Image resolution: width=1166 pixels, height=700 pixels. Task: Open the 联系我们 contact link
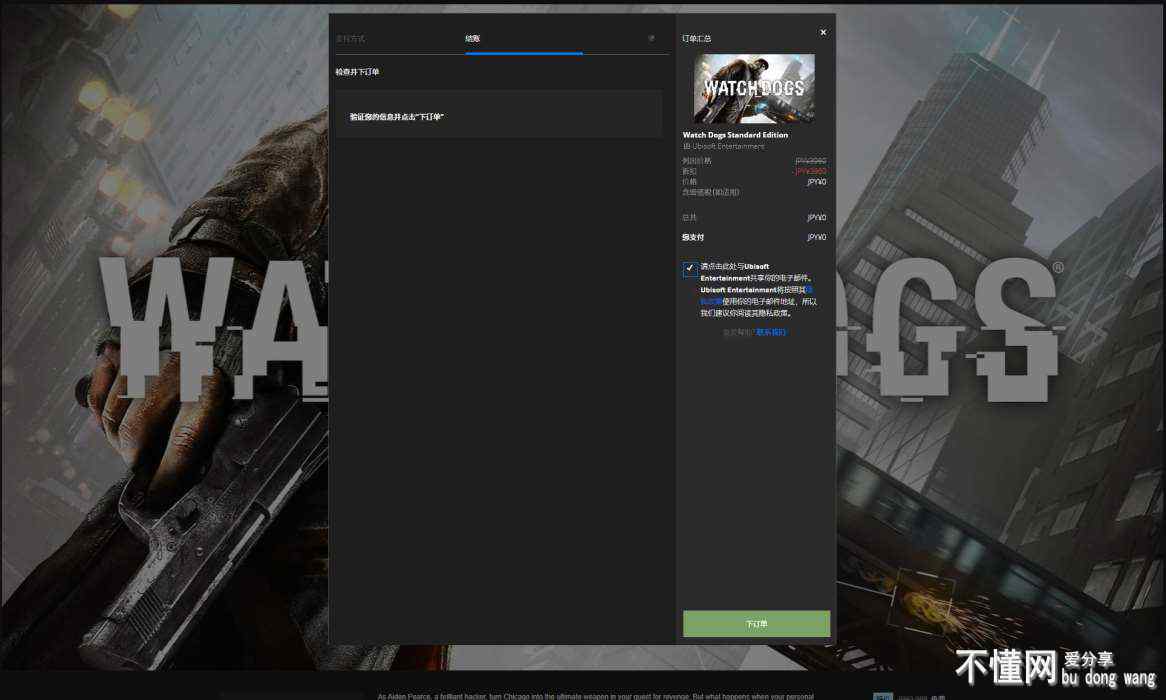coord(770,332)
